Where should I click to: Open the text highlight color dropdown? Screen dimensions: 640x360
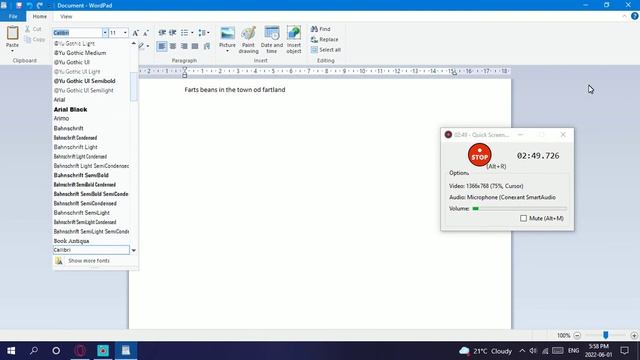coord(148,46)
